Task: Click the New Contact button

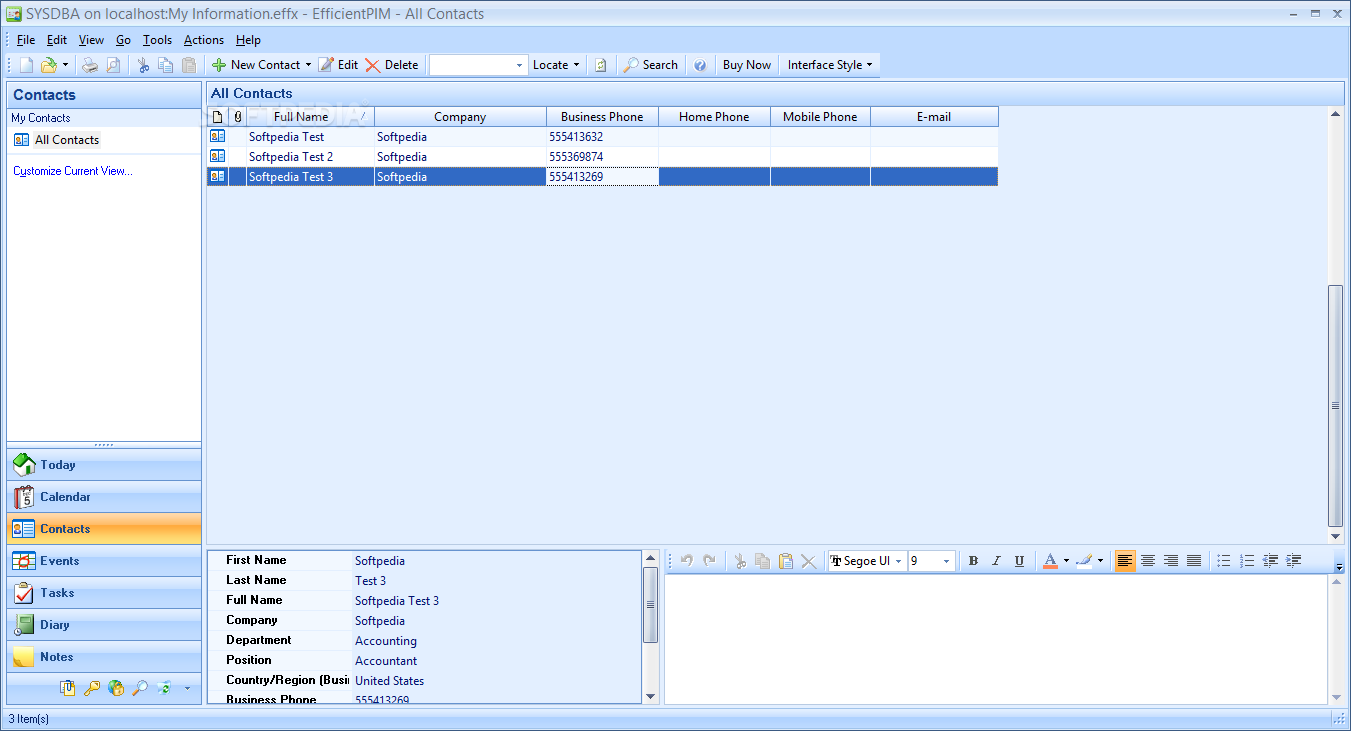Action: click(x=256, y=65)
